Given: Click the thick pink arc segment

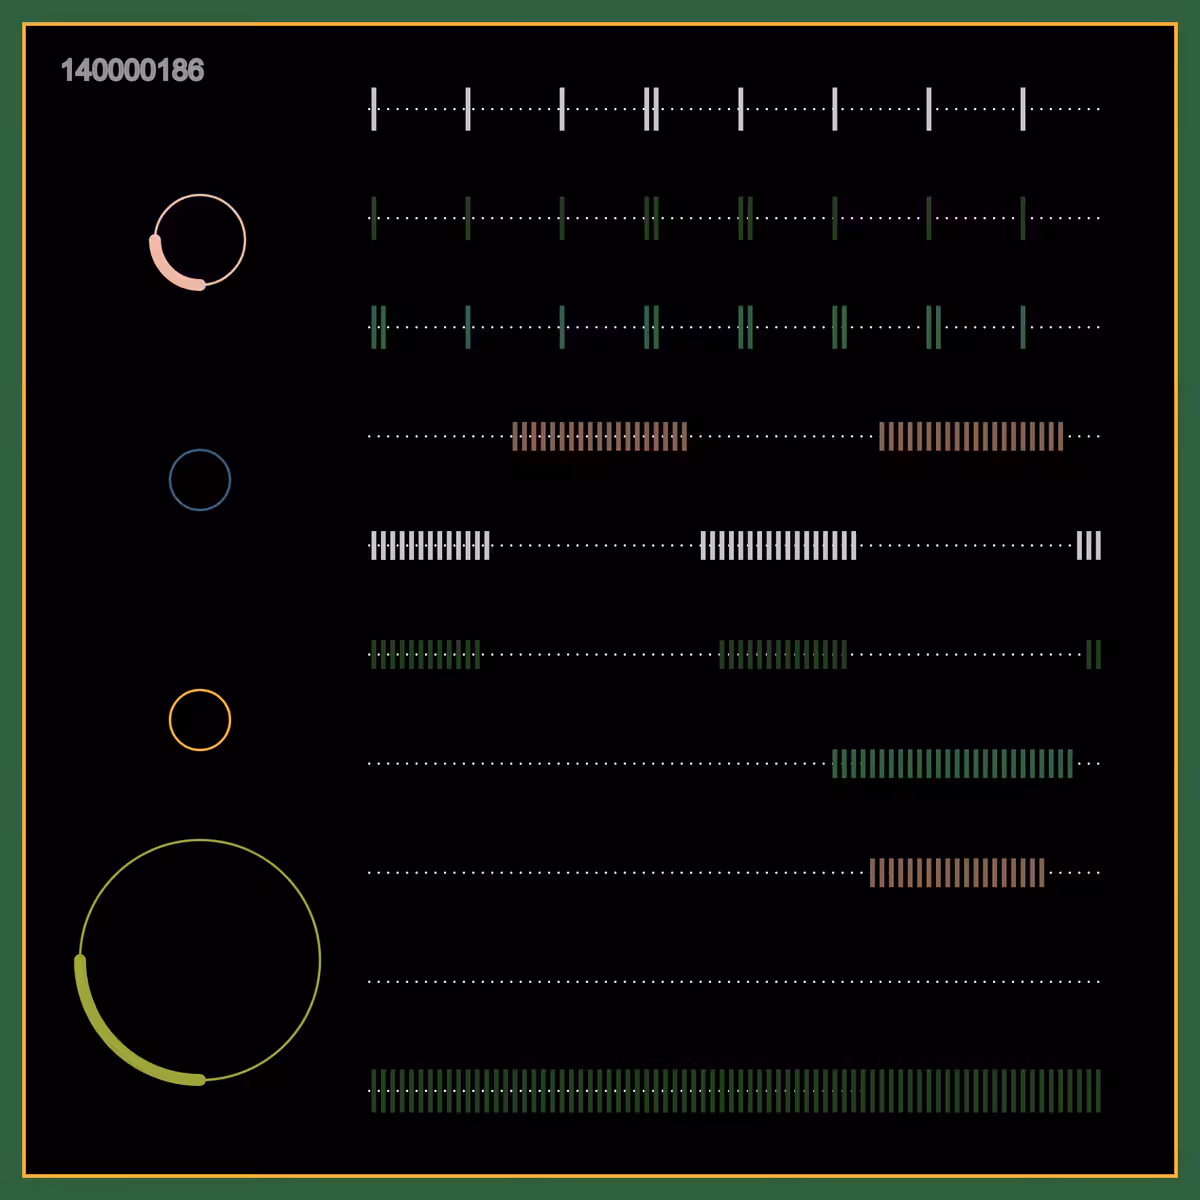Looking at the screenshot, I should [166, 271].
